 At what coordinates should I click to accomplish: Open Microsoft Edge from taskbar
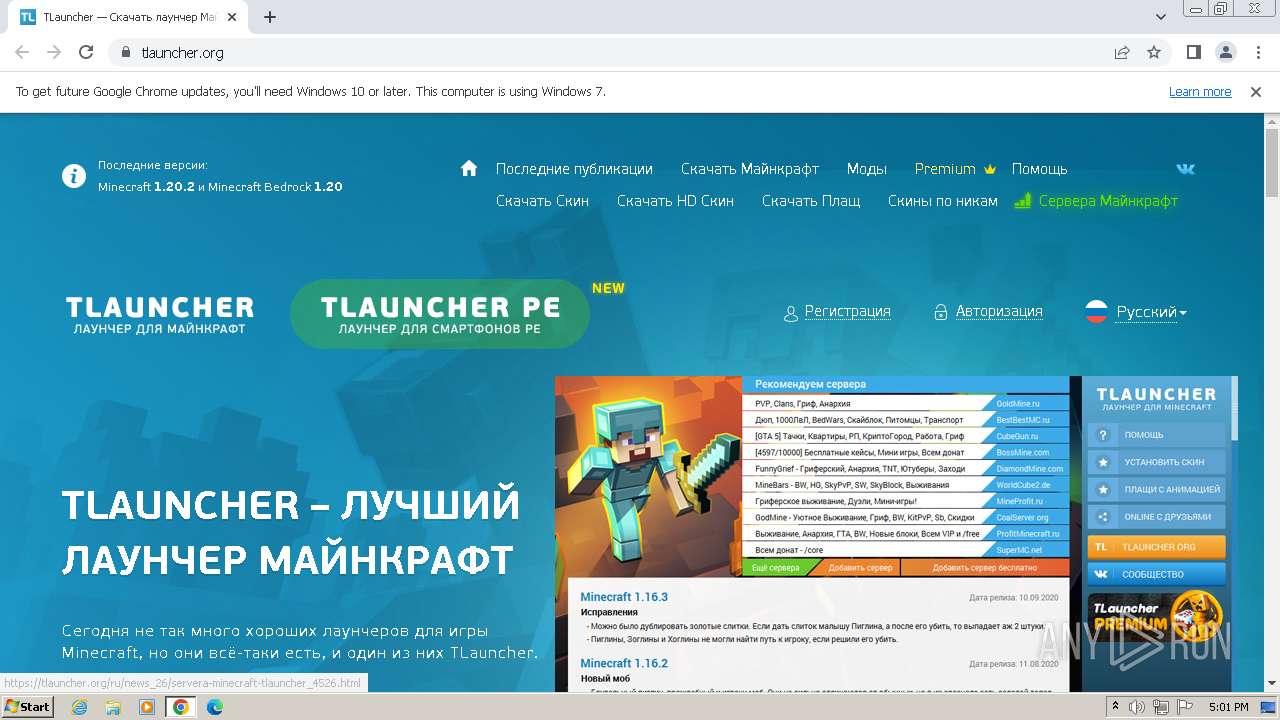click(214, 707)
